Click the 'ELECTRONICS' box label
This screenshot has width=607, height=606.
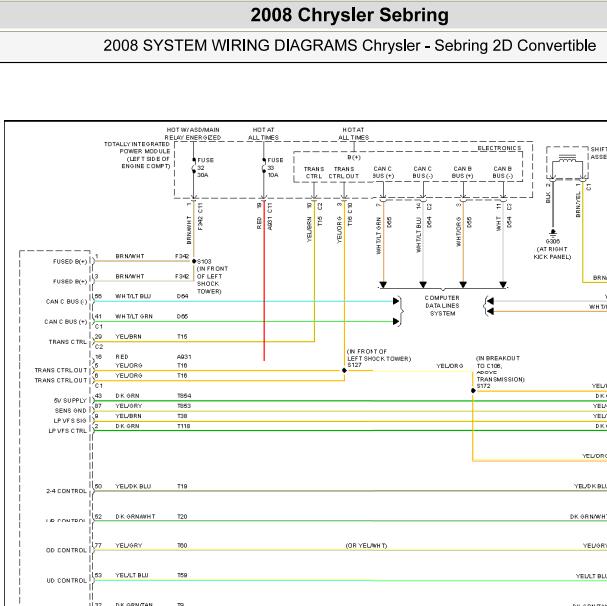pyautogui.click(x=499, y=148)
